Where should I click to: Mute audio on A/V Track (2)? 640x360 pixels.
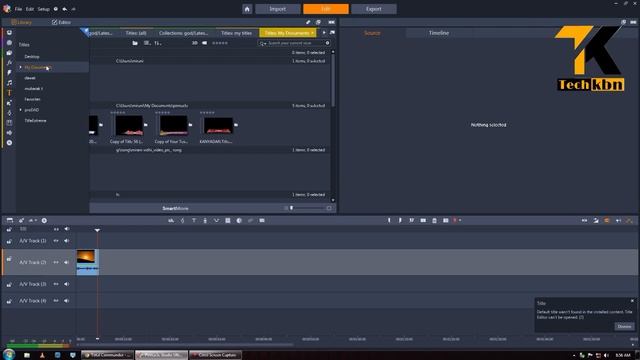67,262
